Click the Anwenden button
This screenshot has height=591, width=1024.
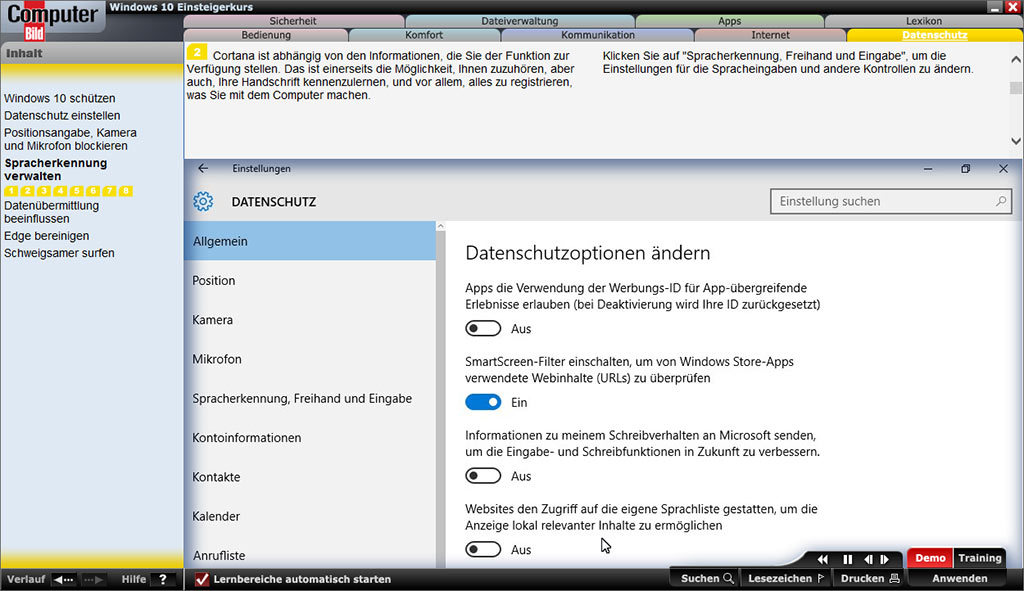point(959,579)
